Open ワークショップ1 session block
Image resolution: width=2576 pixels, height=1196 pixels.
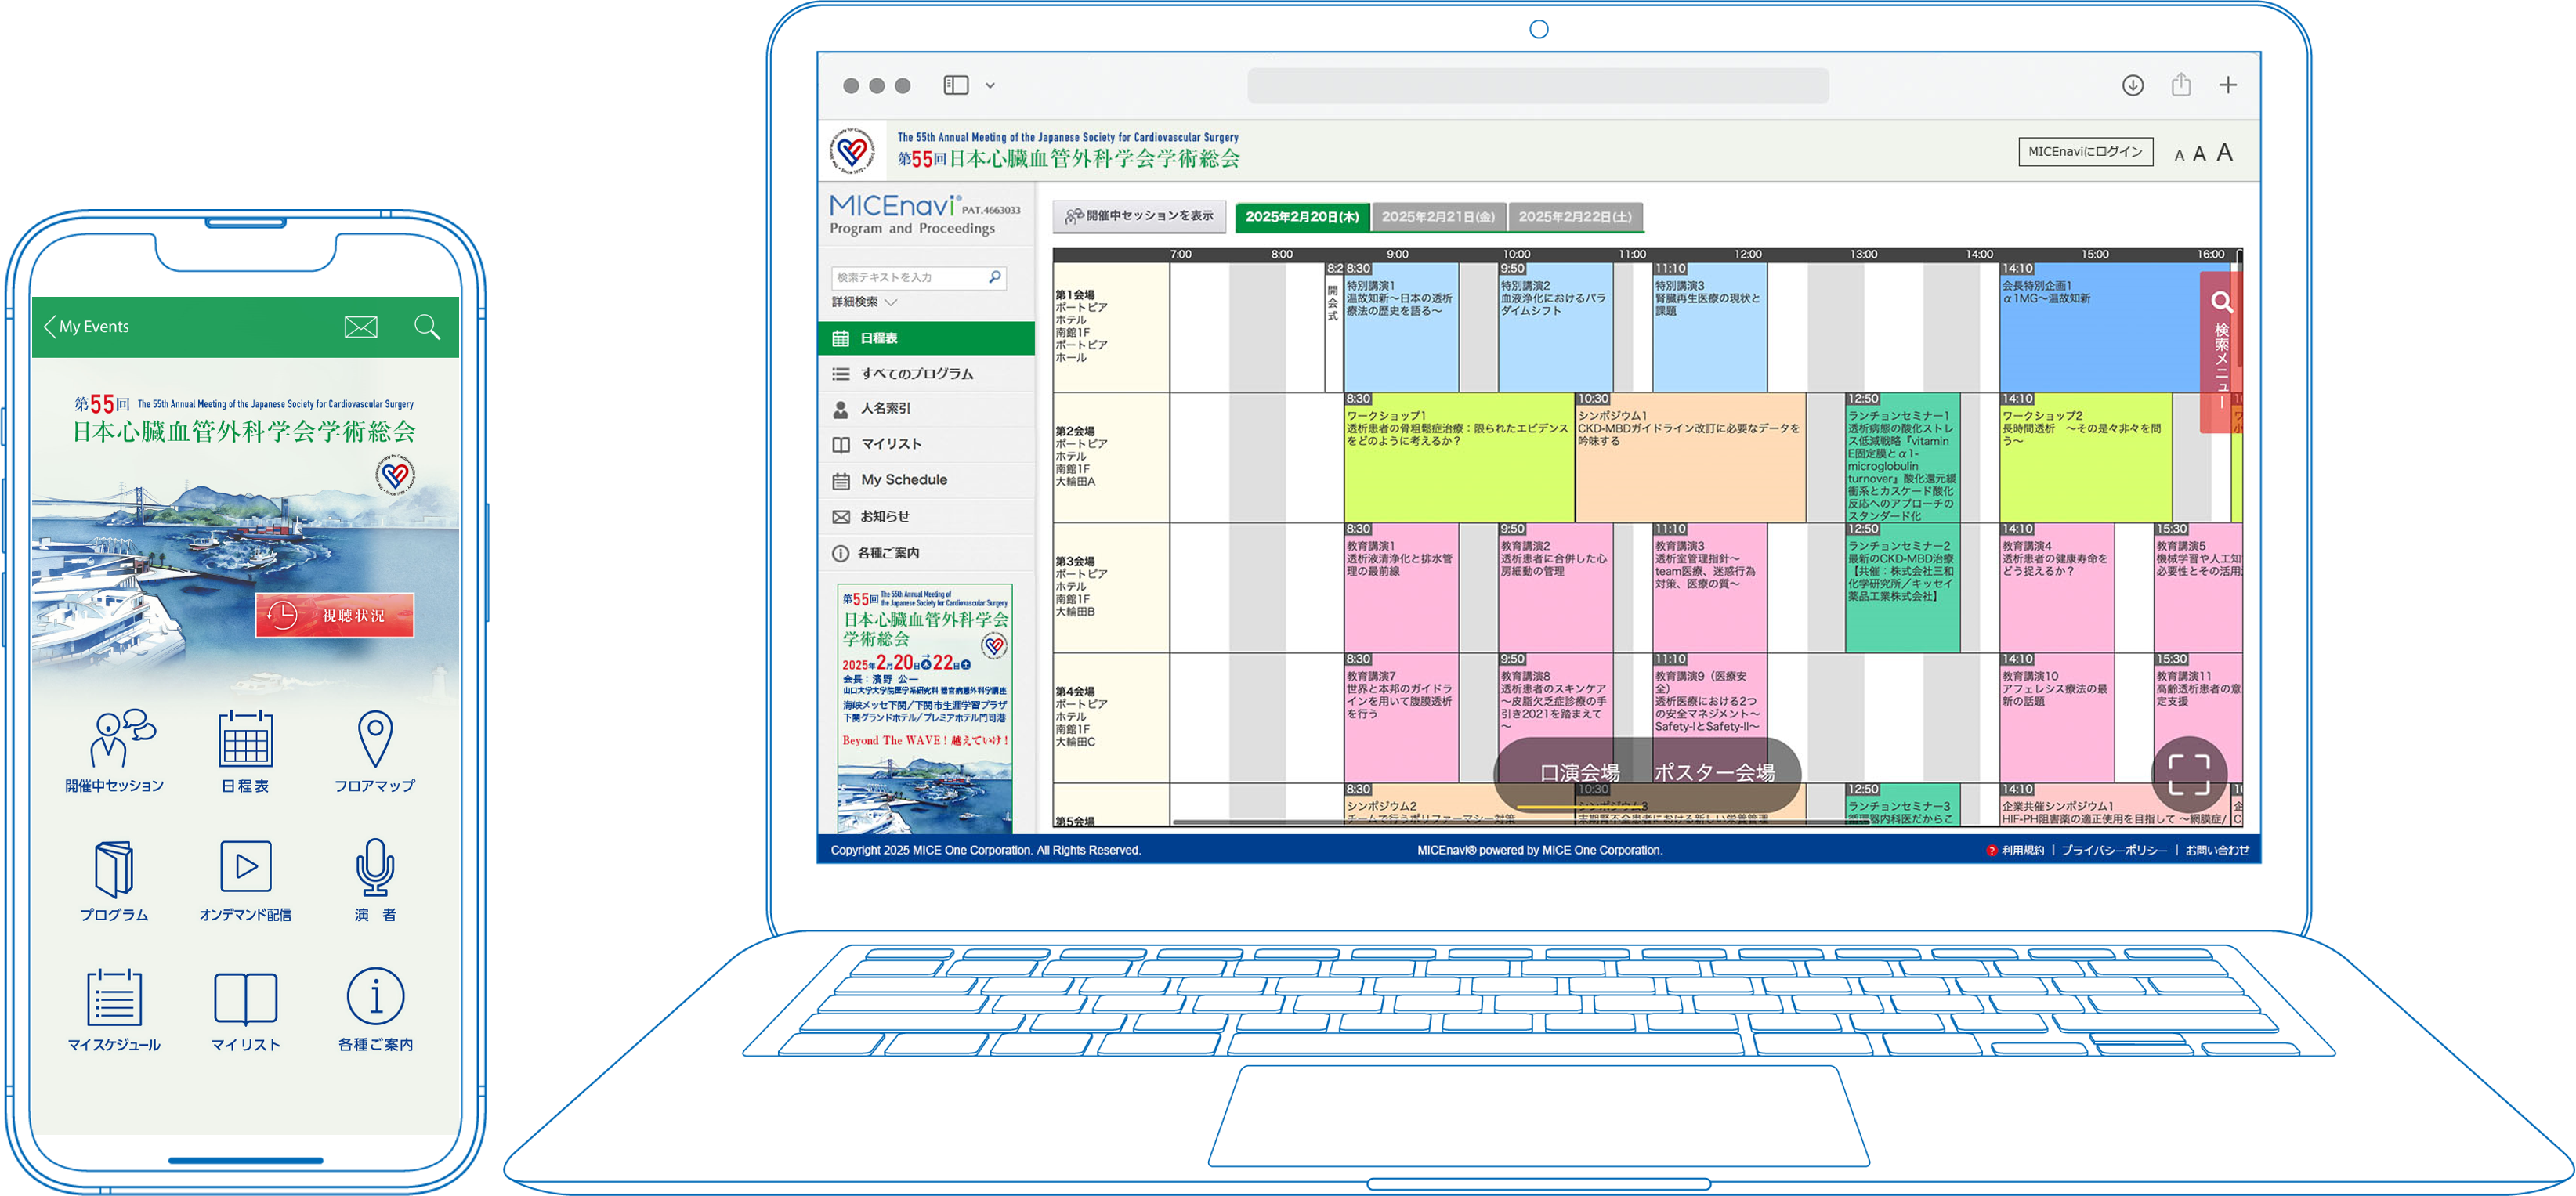pos(1459,458)
